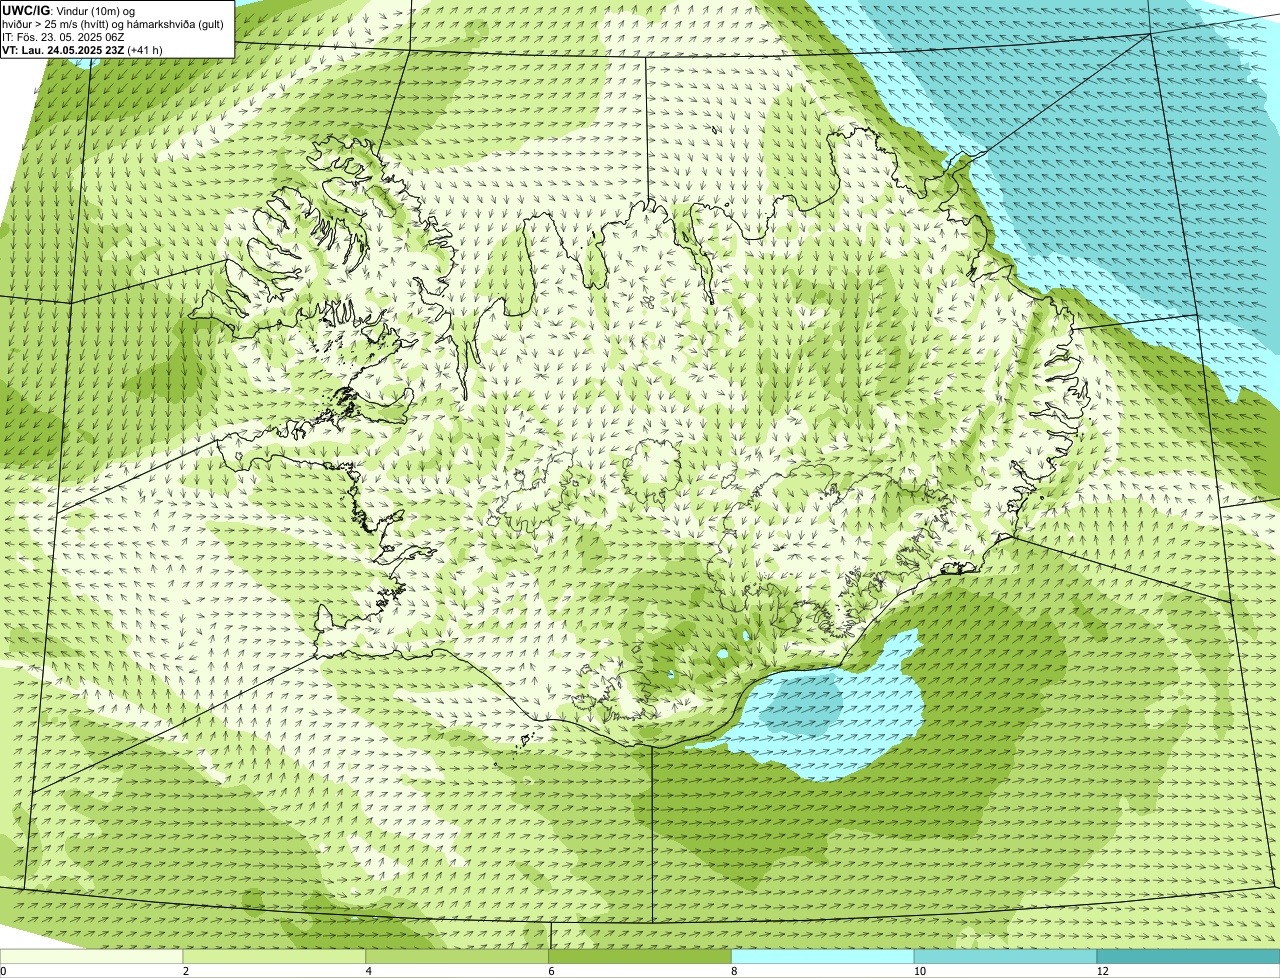Image resolution: width=1280 pixels, height=978 pixels.
Task: Click the colorbar tick label "12"
Action: pos(1102,971)
